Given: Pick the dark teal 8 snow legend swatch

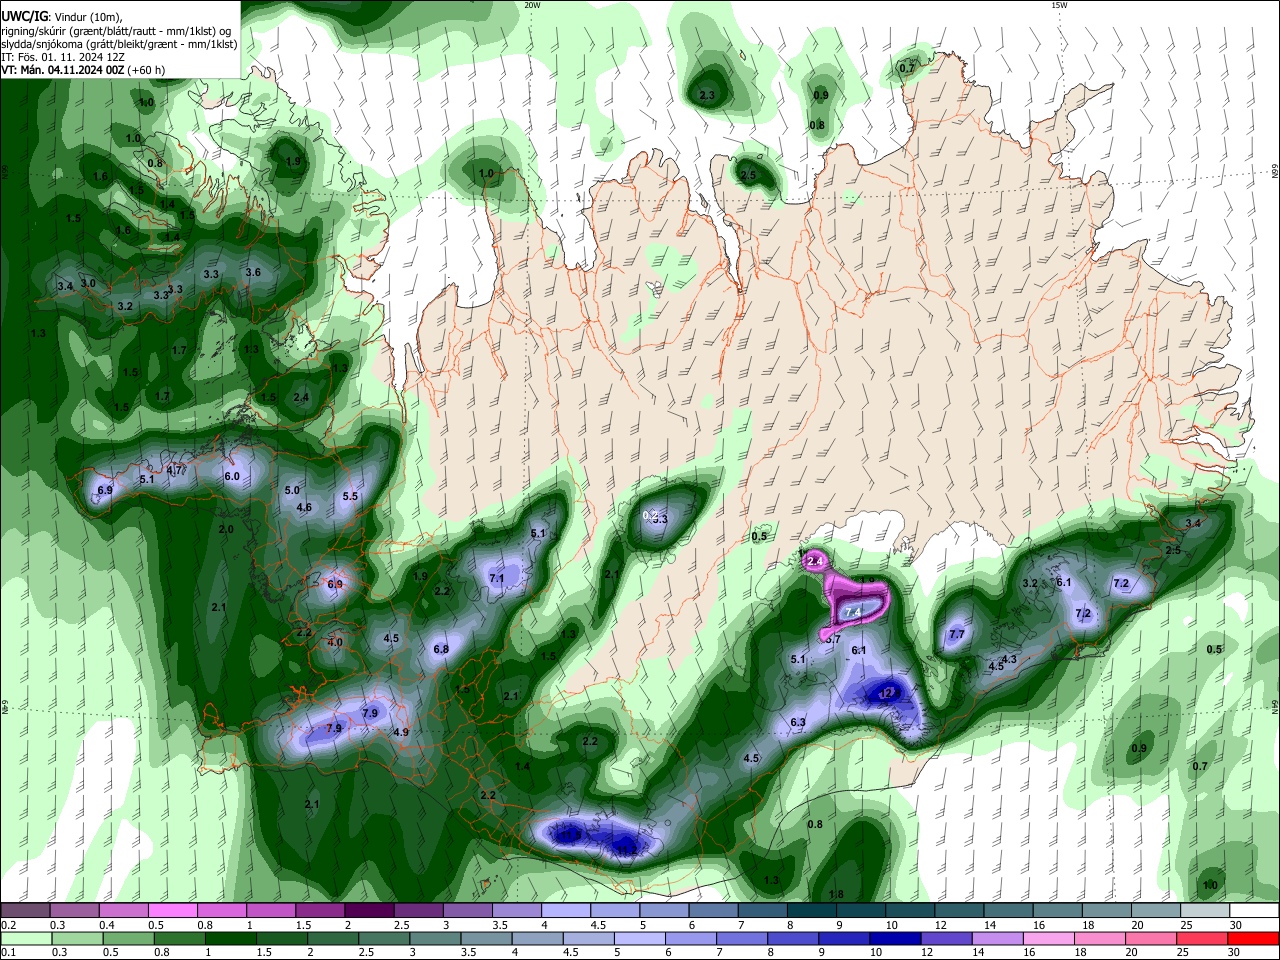Looking at the screenshot, I should click(x=811, y=911).
